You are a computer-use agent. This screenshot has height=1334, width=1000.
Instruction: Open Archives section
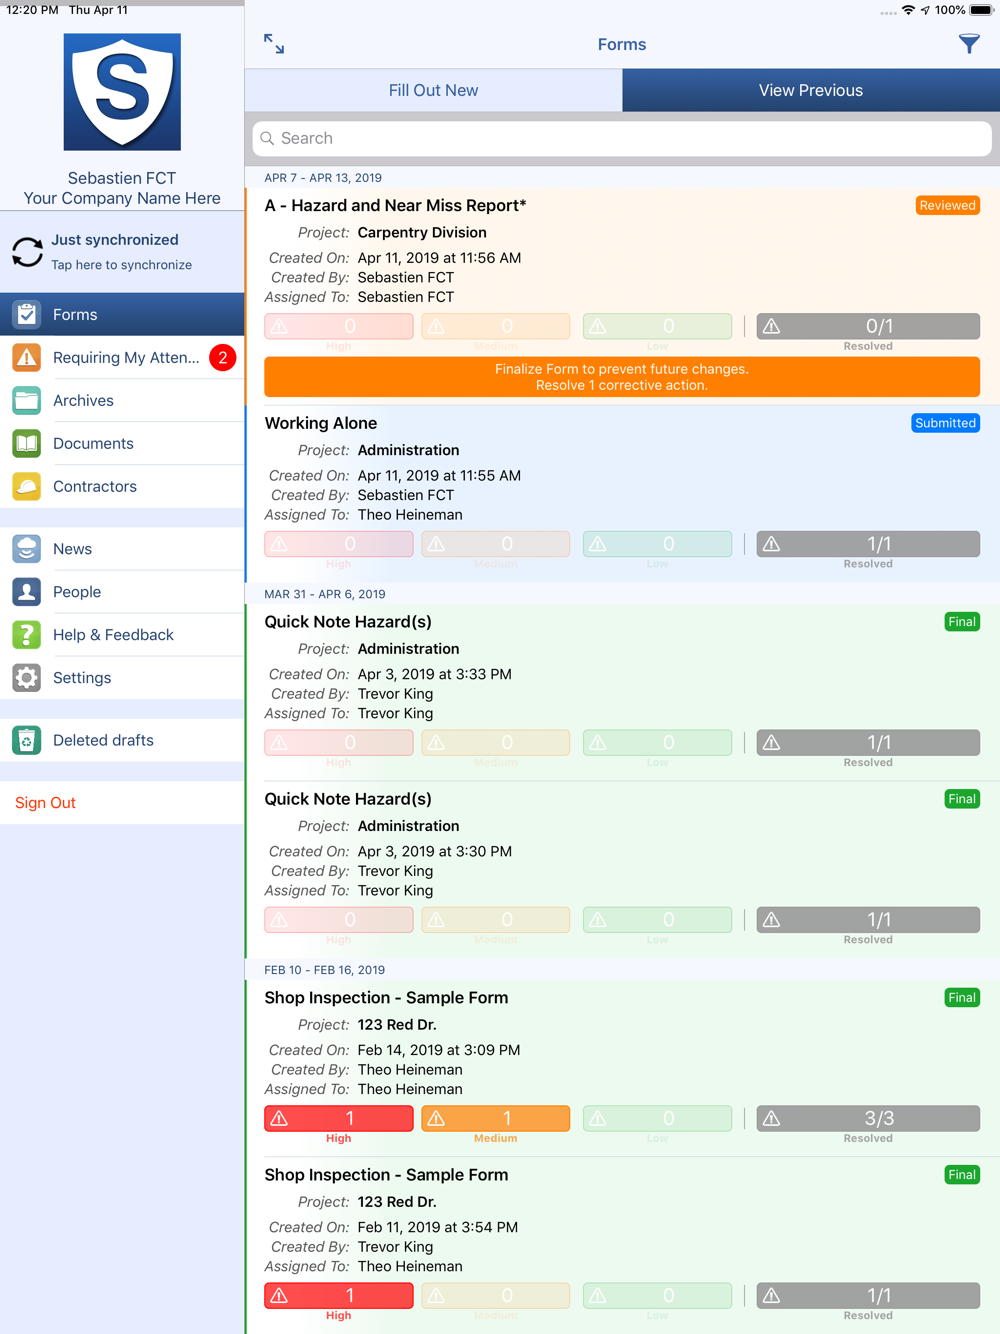coord(122,400)
